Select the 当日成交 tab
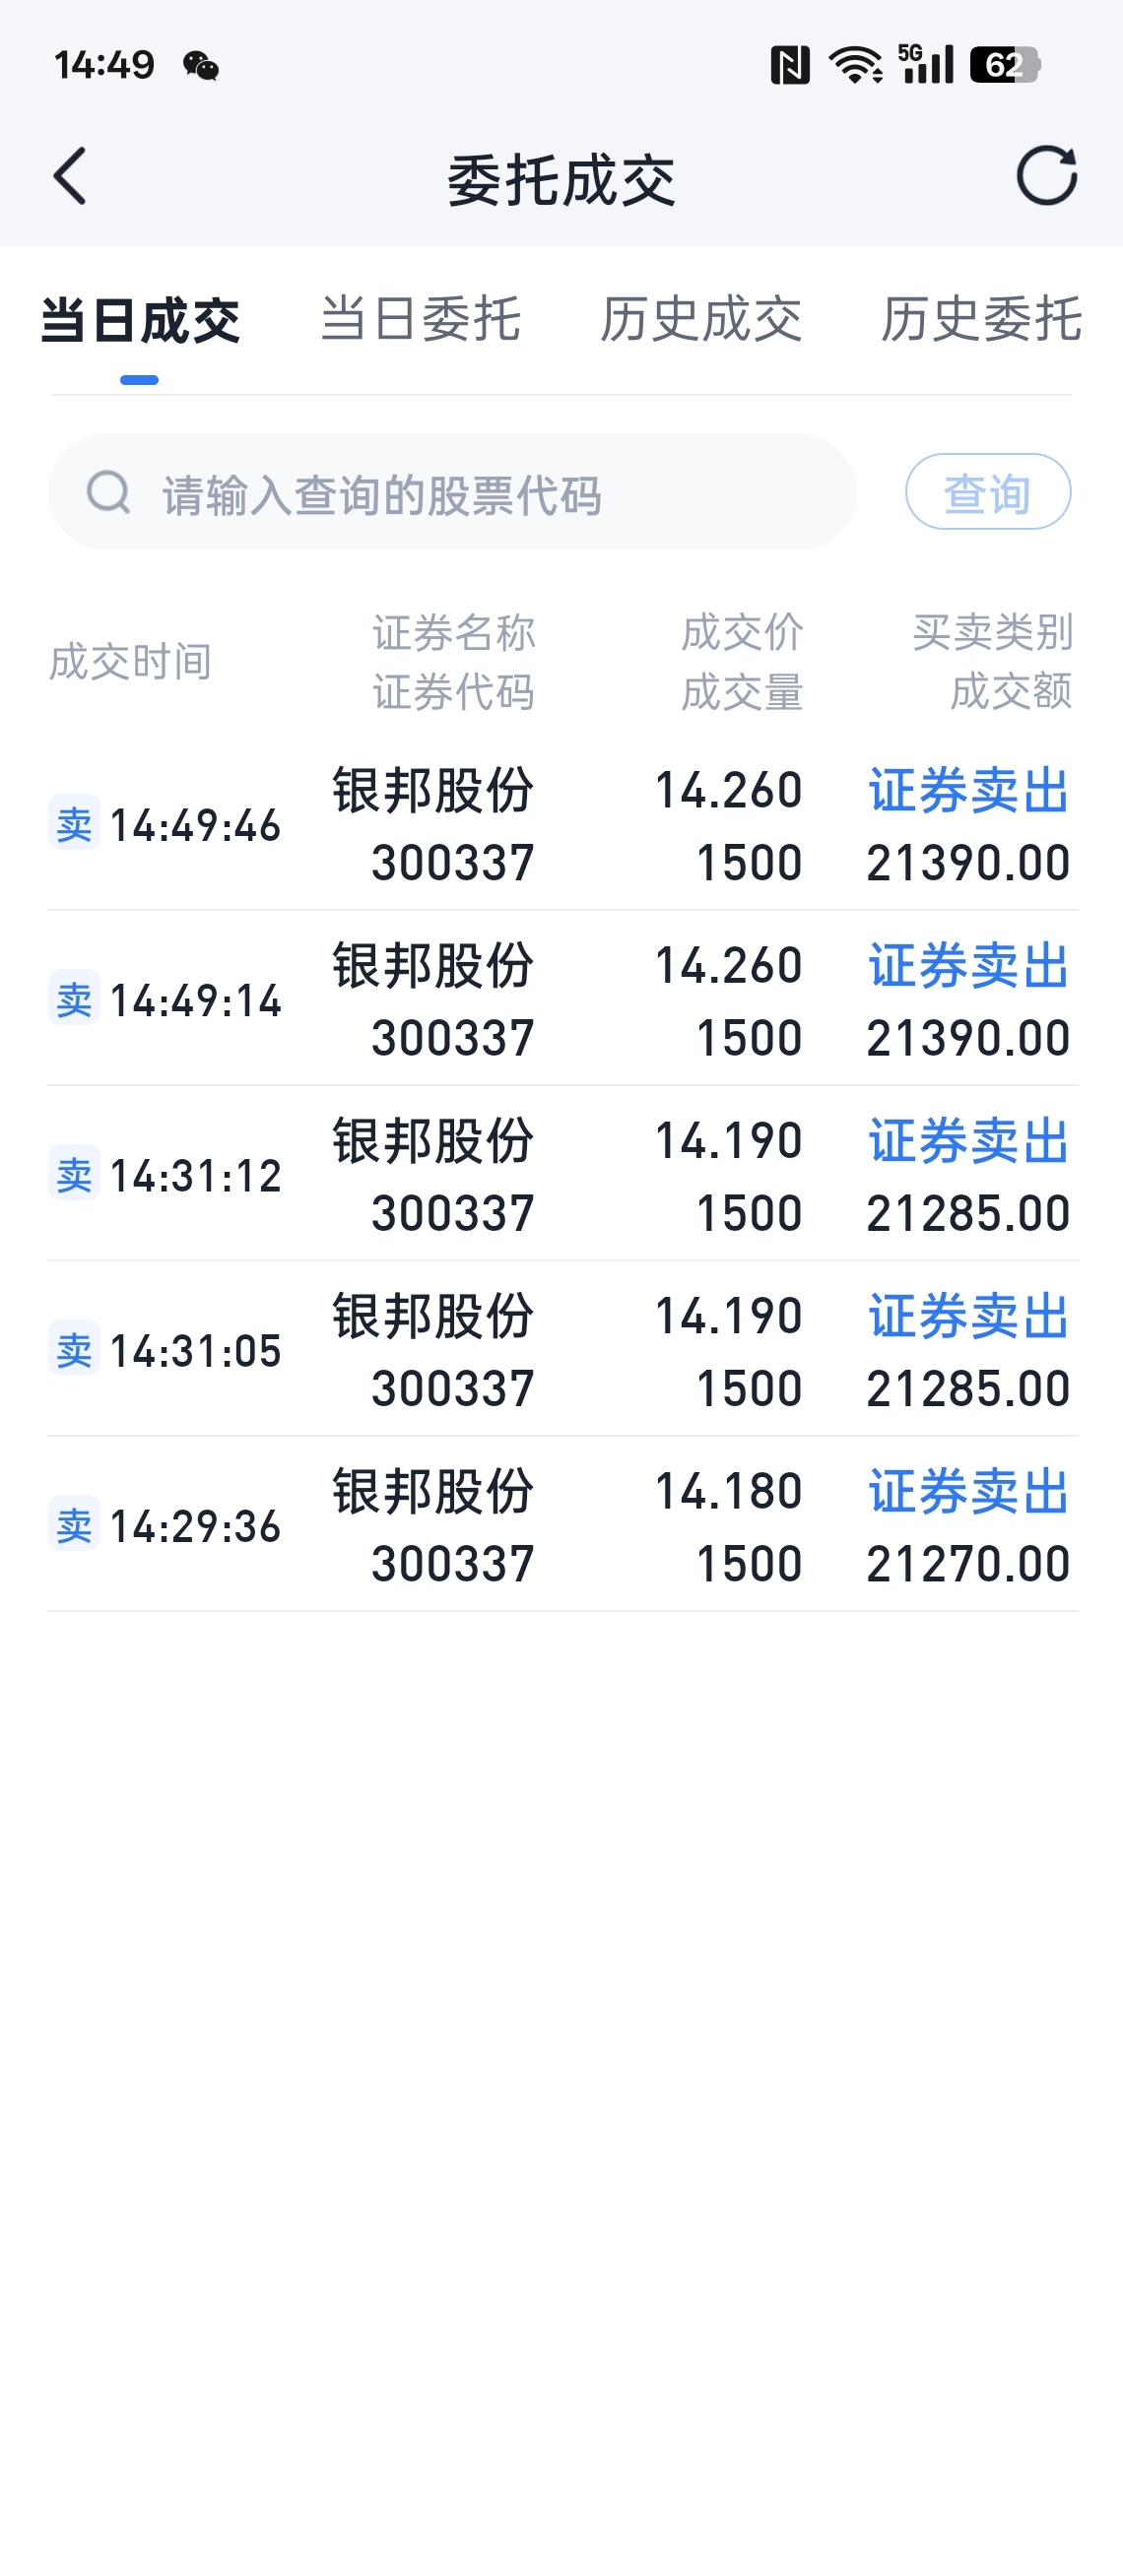This screenshot has height=2576, width=1123. click(x=140, y=320)
